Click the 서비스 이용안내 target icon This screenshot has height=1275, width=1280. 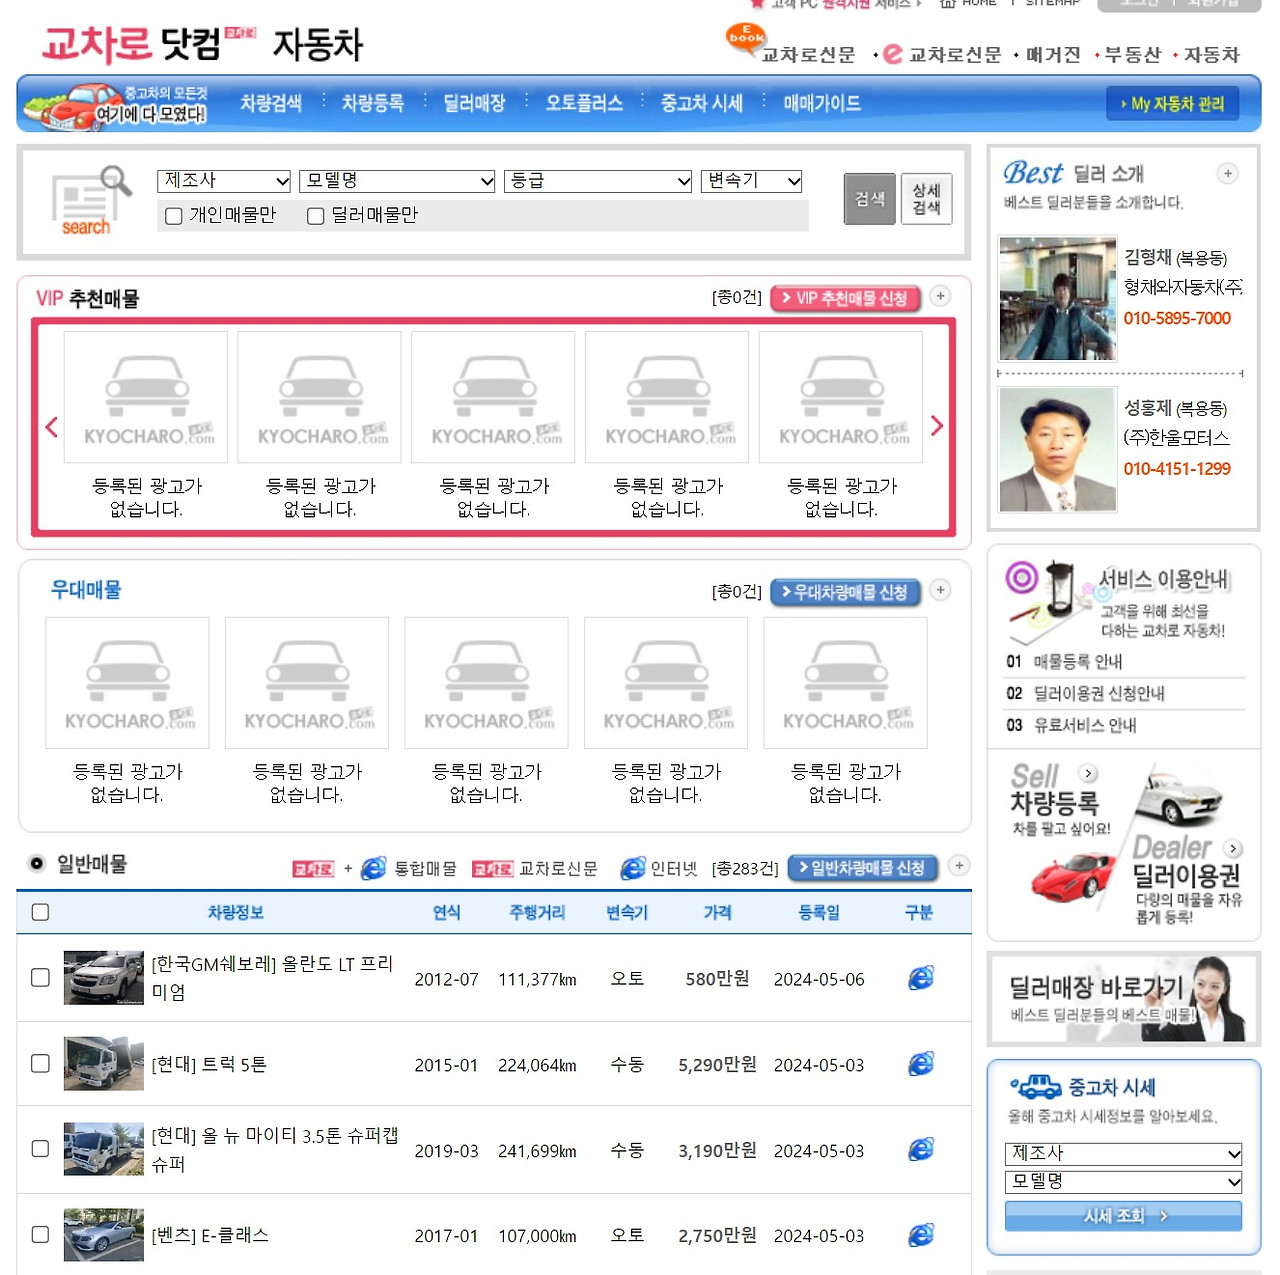[1022, 577]
